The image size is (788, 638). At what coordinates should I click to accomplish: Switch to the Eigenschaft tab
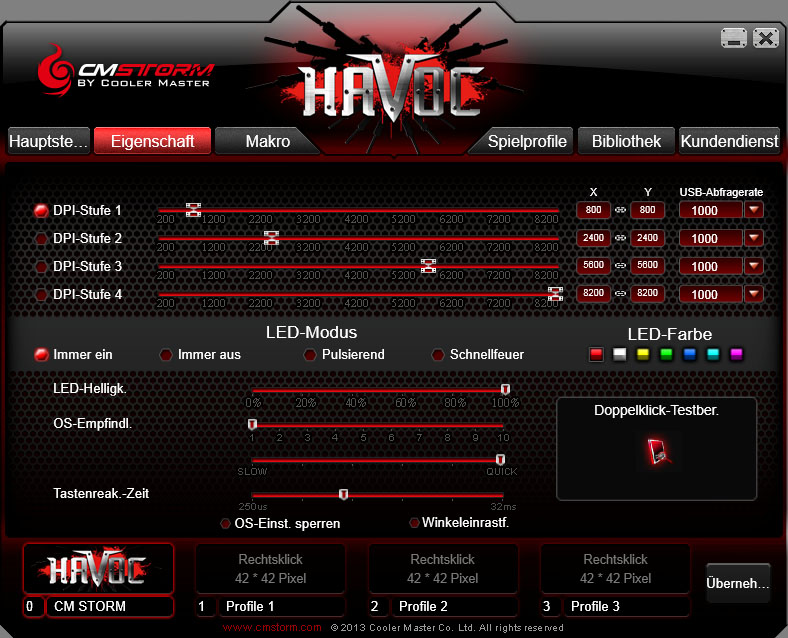152,141
